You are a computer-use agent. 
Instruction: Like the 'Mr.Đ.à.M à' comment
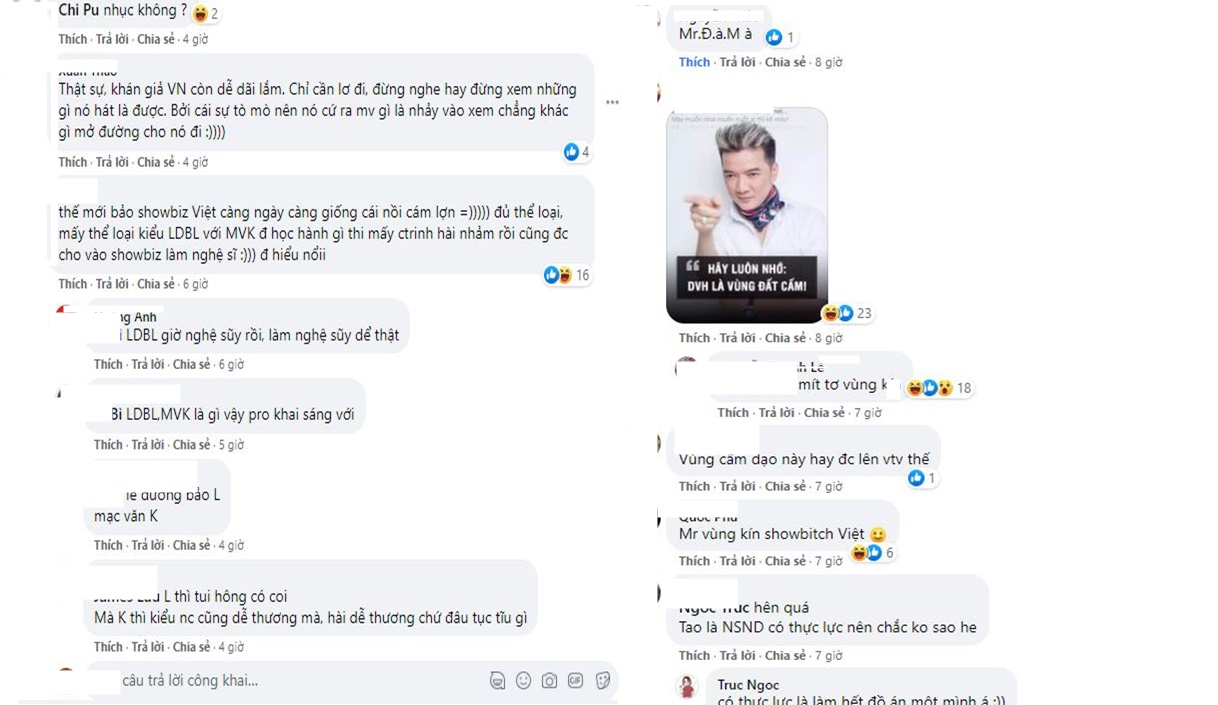(694, 62)
